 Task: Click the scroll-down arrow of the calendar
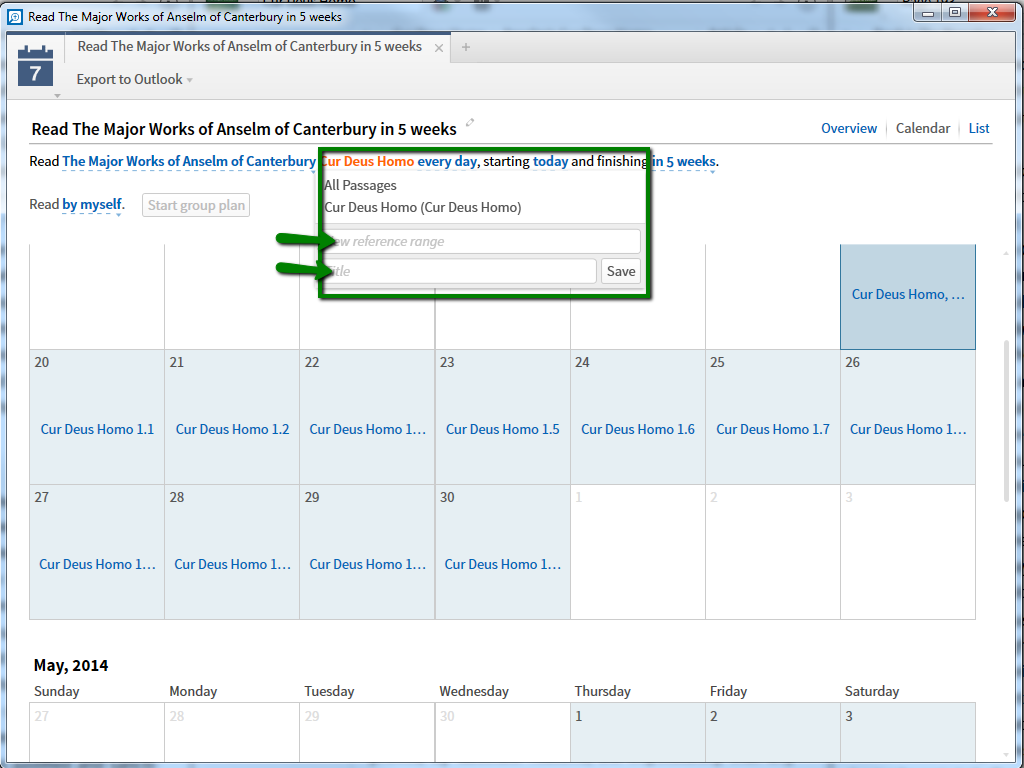[x=1006, y=755]
